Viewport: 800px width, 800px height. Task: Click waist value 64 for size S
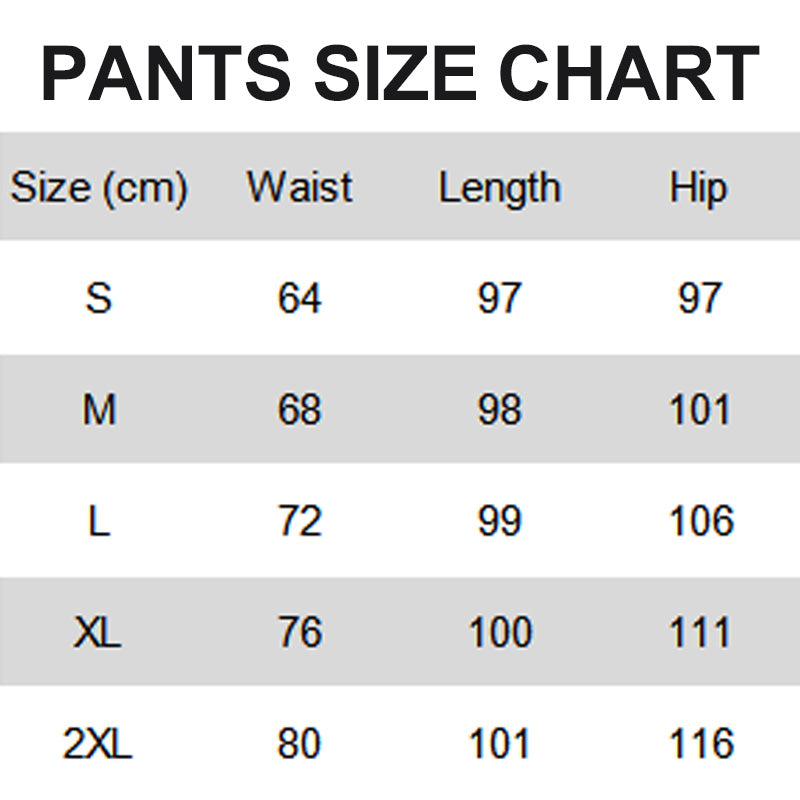tap(300, 298)
